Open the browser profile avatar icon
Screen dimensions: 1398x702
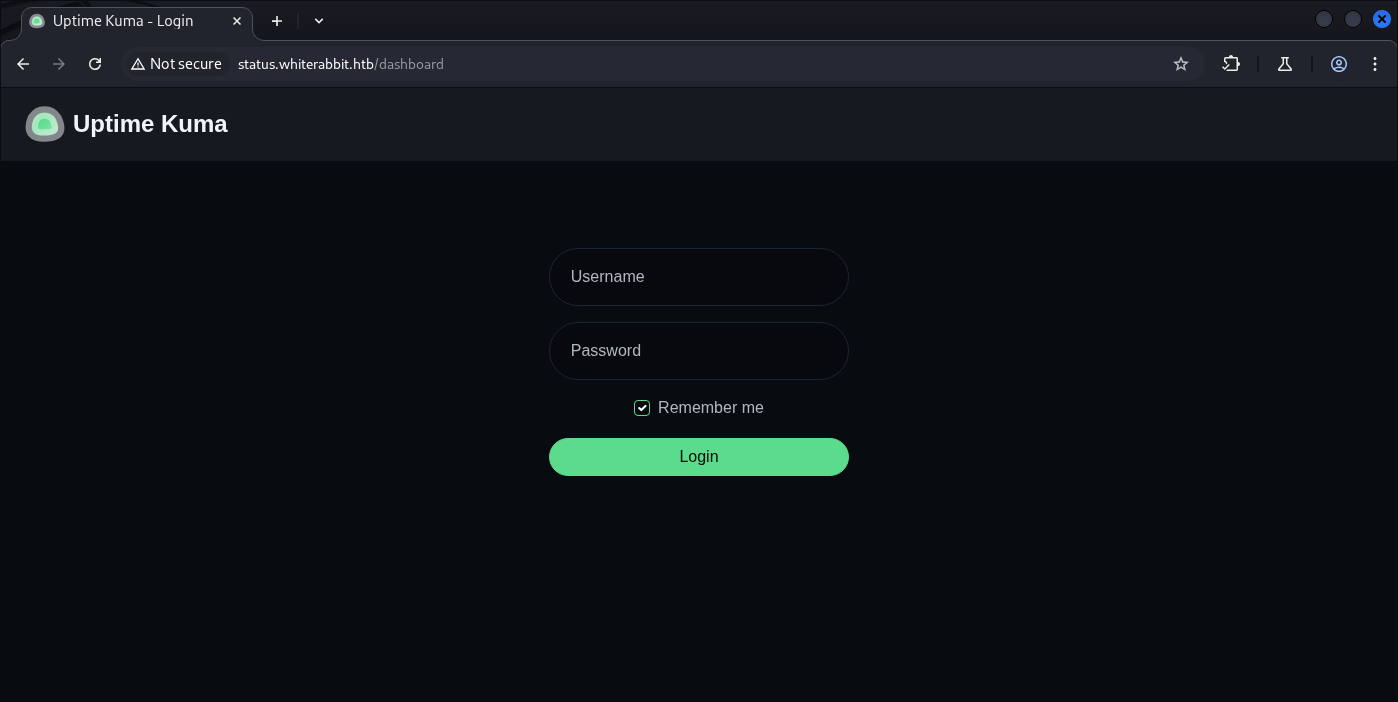[1339, 64]
